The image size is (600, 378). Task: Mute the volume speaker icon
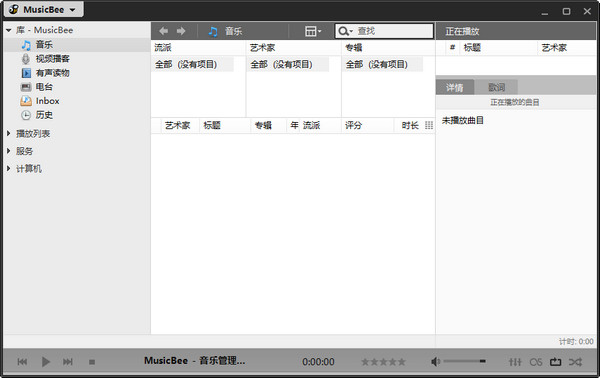[x=435, y=362]
